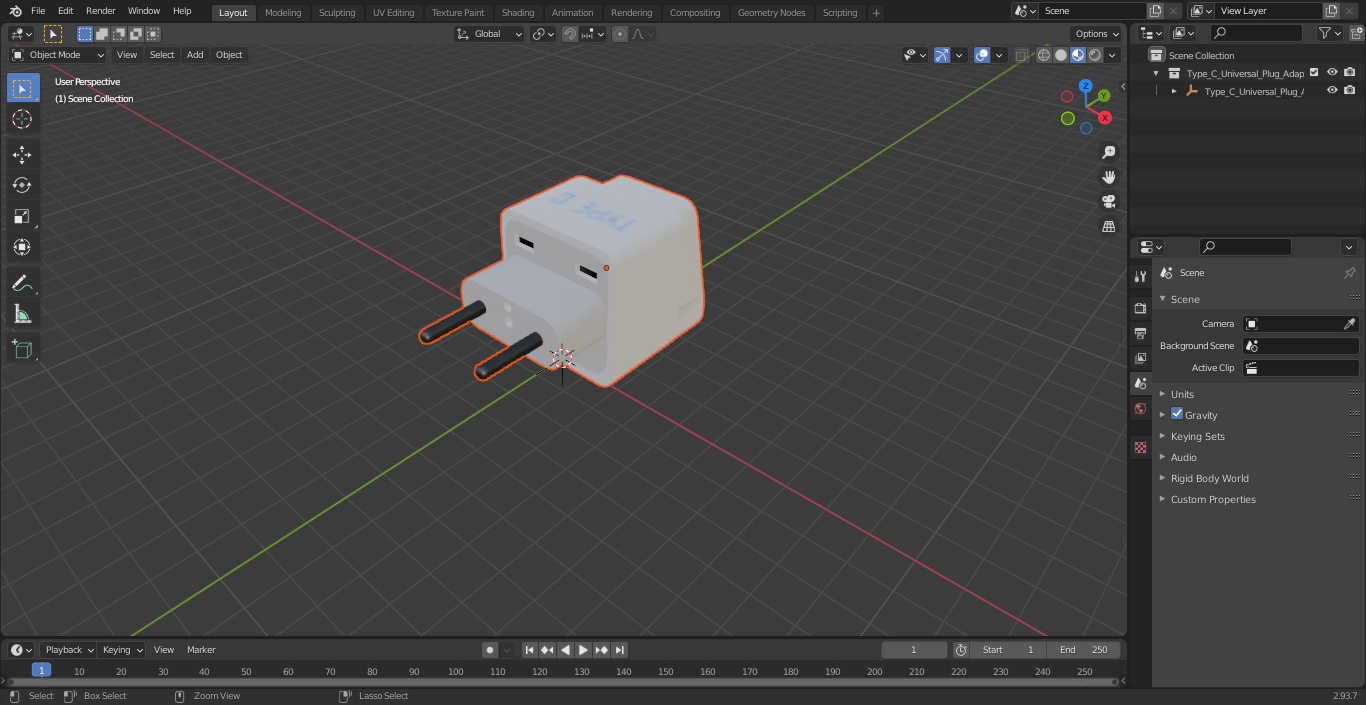1366x705 pixels.
Task: Enable material preview shading
Action: pyautogui.click(x=1078, y=55)
